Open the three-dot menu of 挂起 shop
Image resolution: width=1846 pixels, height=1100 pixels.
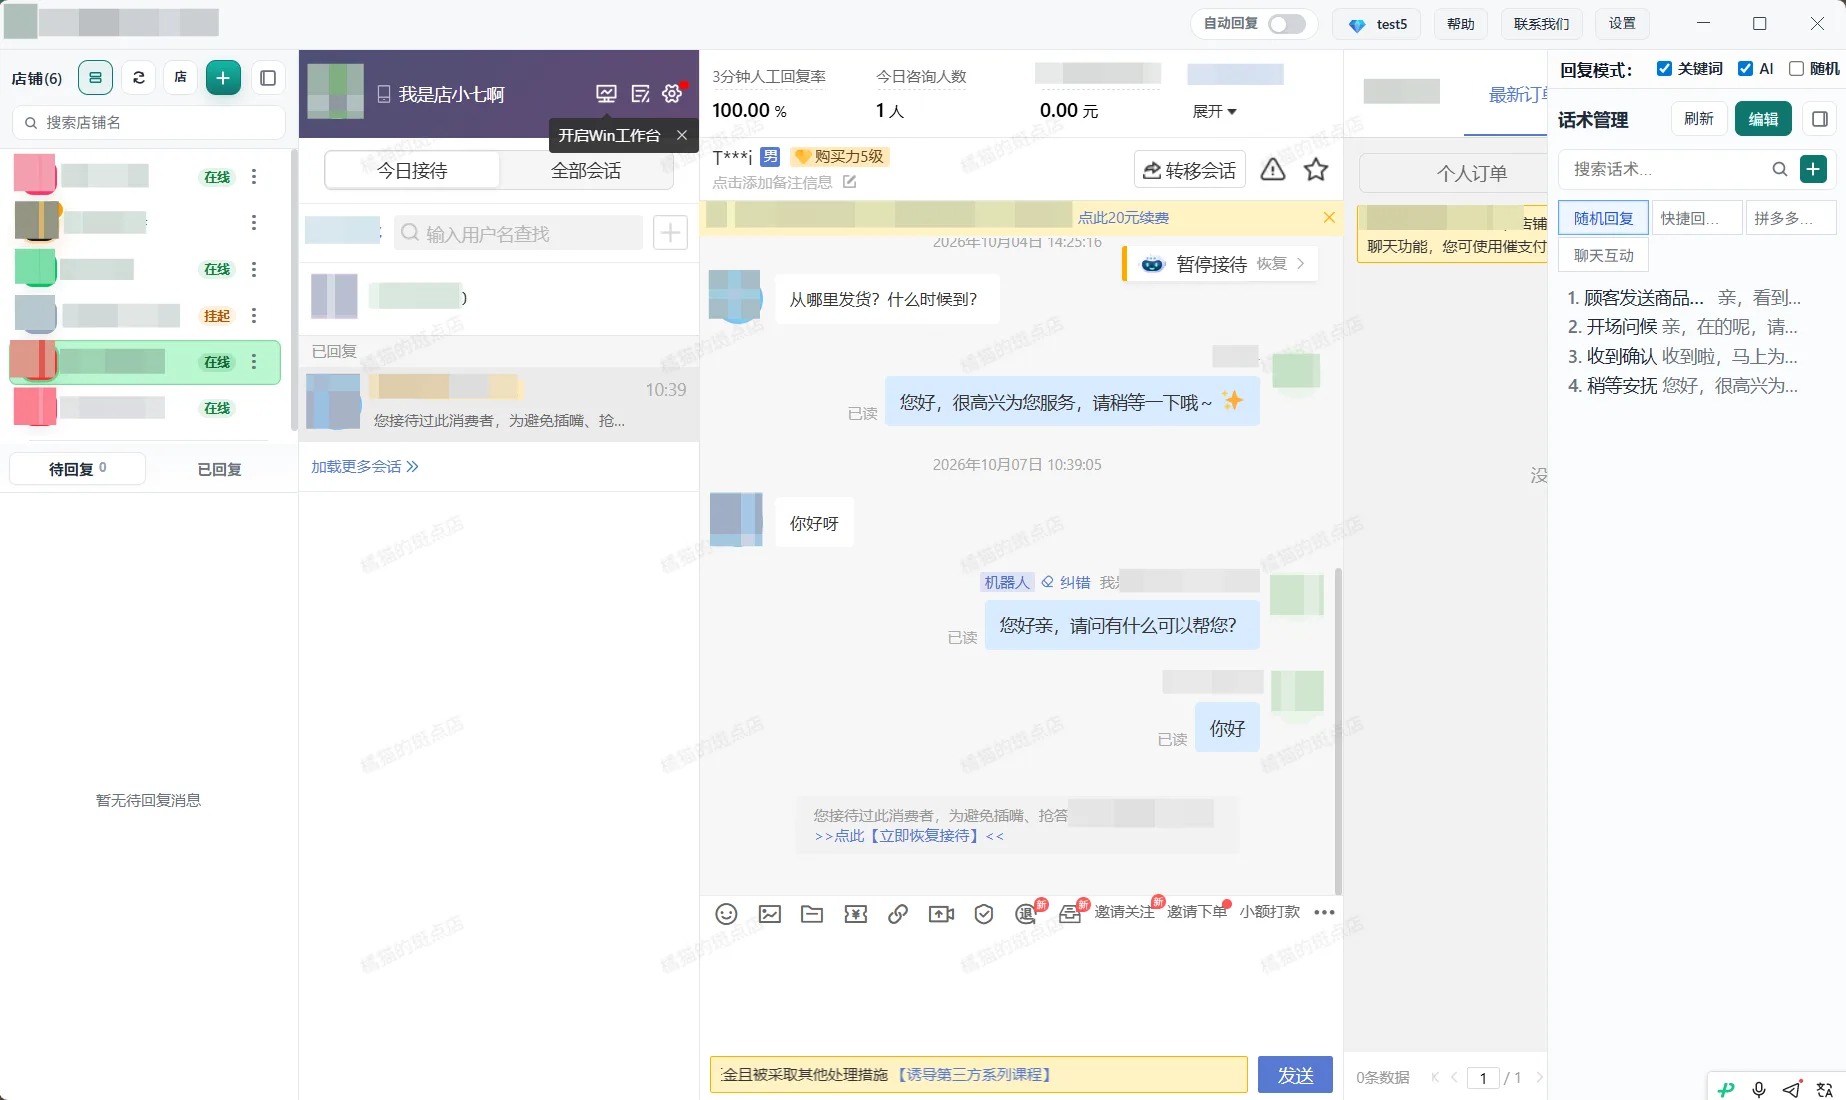pos(254,316)
